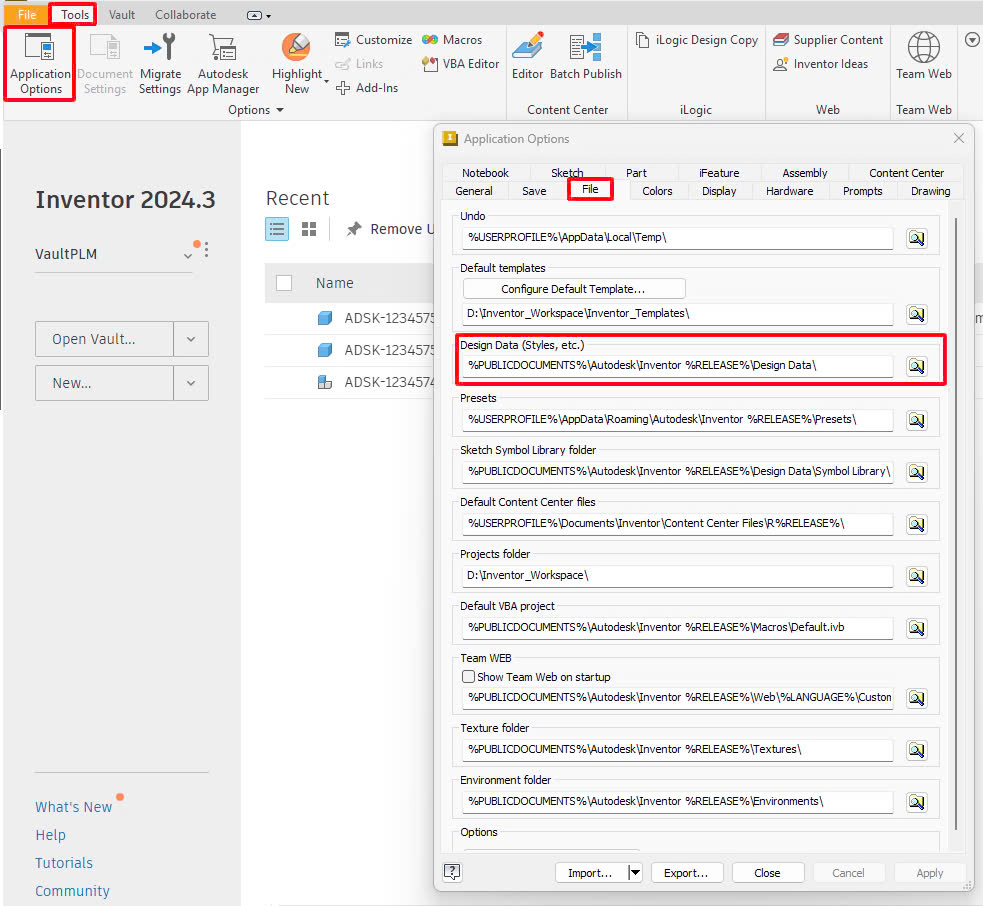This screenshot has width=983, height=906.
Task: Browse for Projects folder
Action: point(917,576)
